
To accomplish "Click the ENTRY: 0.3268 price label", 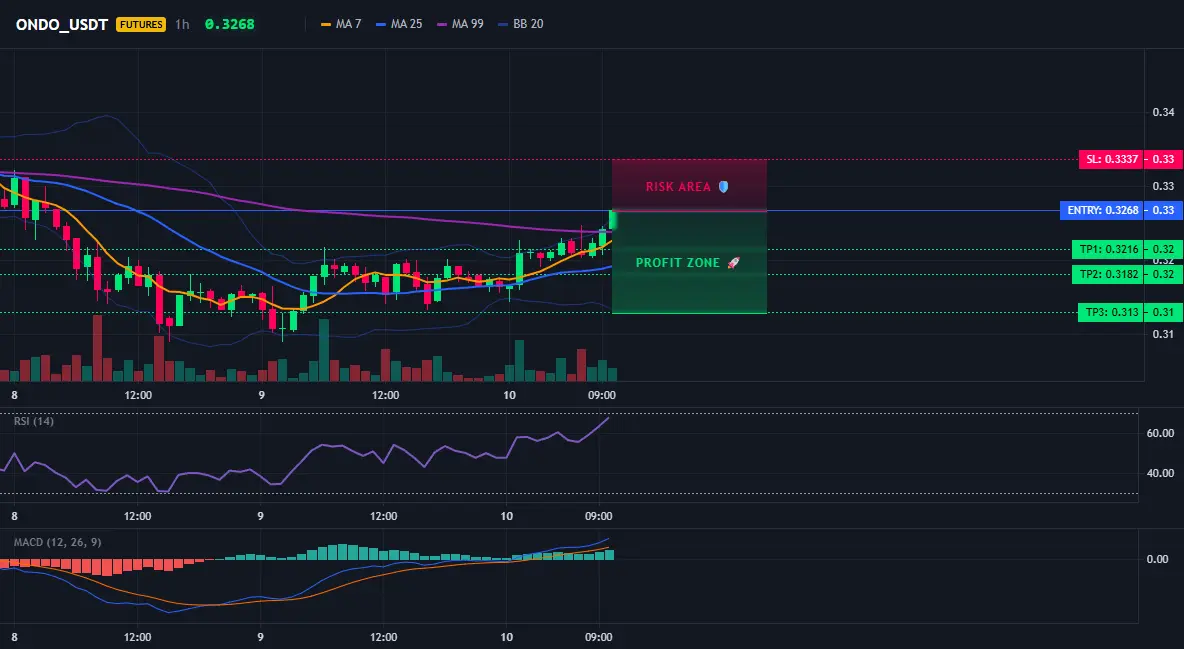I will [x=1102, y=210].
